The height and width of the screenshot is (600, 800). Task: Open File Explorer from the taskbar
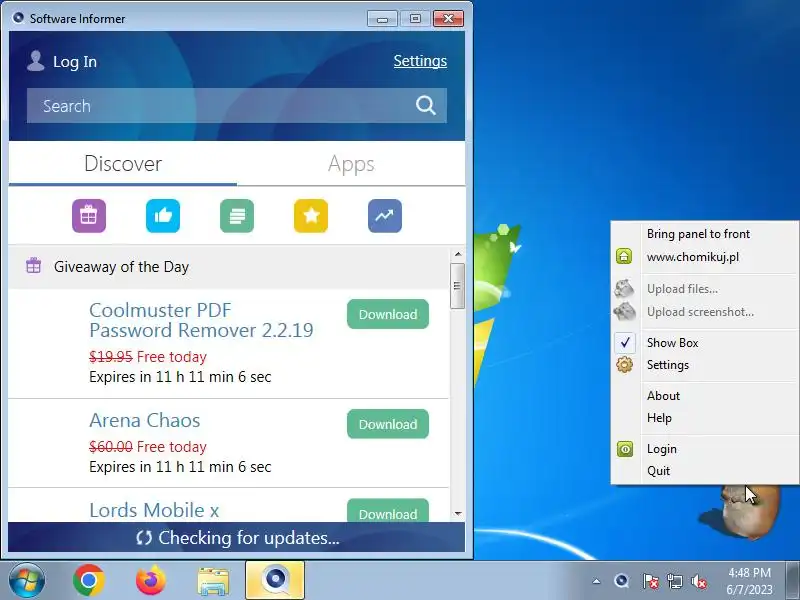pyautogui.click(x=213, y=581)
